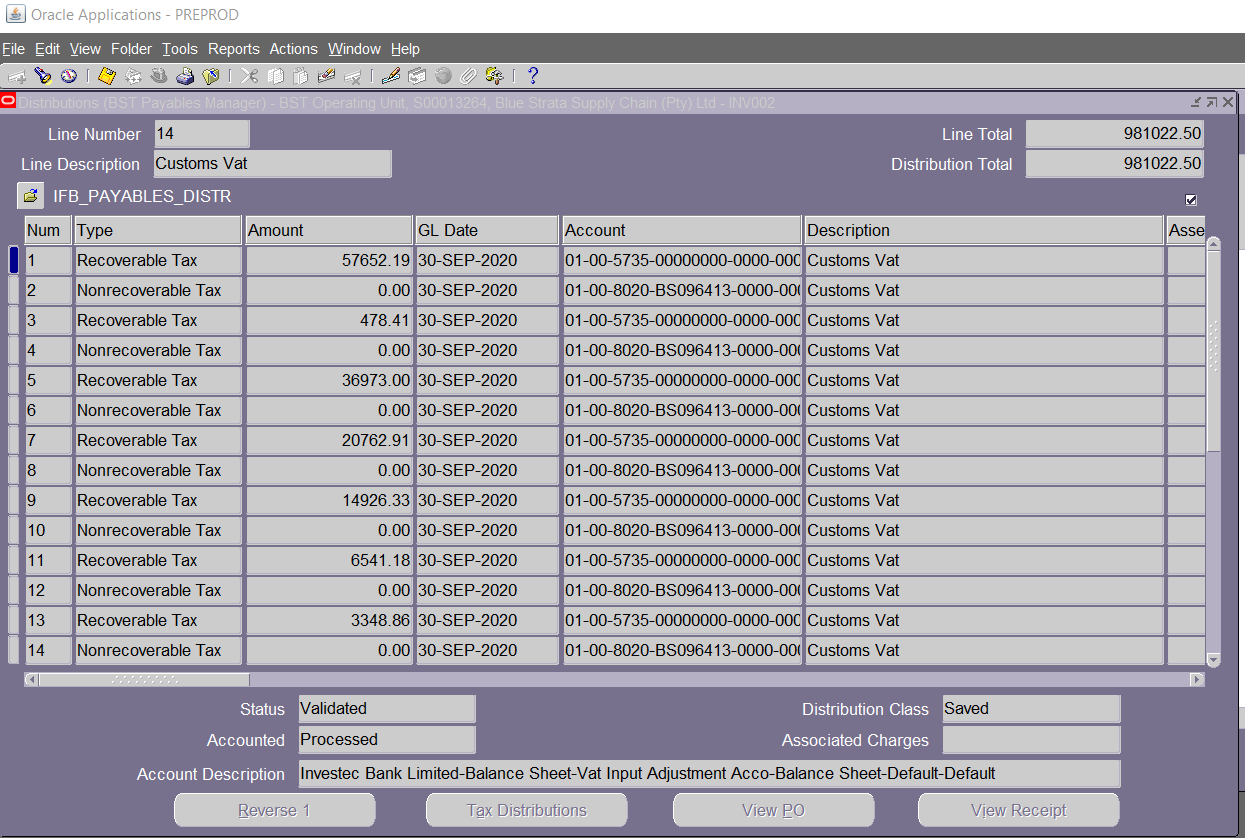Click the vertical scrollbar down arrow
The image size is (1245, 838).
coord(1214,660)
